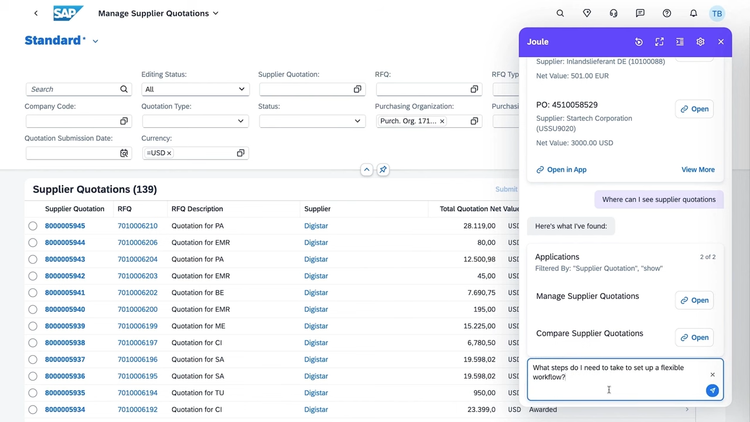Expand the Quotation Type dropdown
Image resolution: width=750 pixels, height=422 pixels.
[194, 121]
